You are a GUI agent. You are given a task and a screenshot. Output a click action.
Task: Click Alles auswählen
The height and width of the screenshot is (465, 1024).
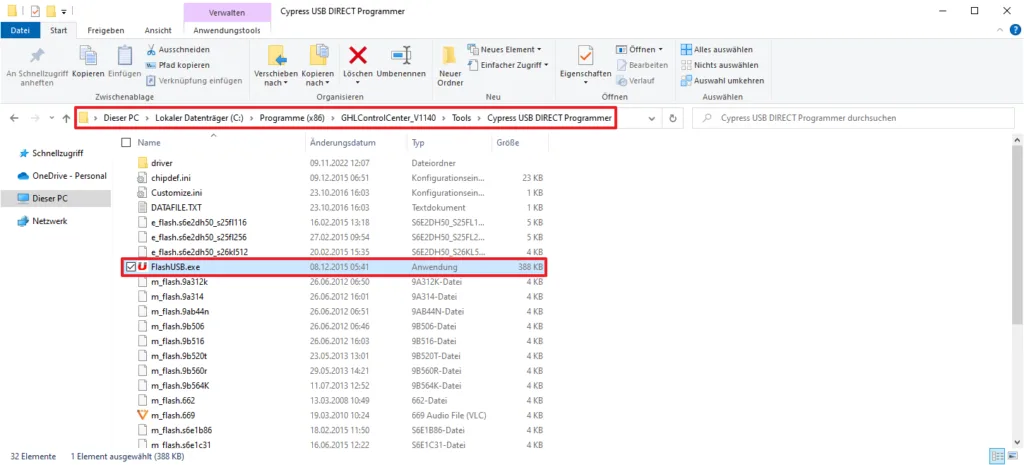click(717, 50)
